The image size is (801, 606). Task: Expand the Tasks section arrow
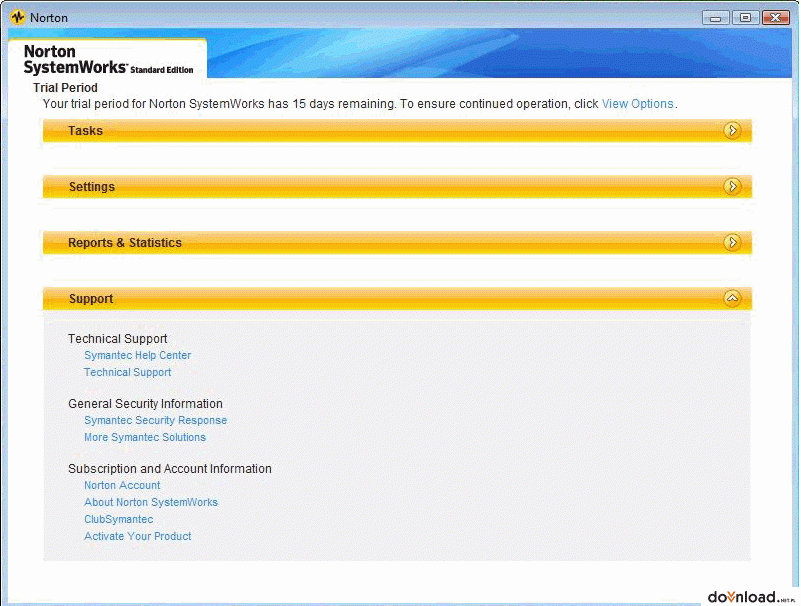[732, 131]
